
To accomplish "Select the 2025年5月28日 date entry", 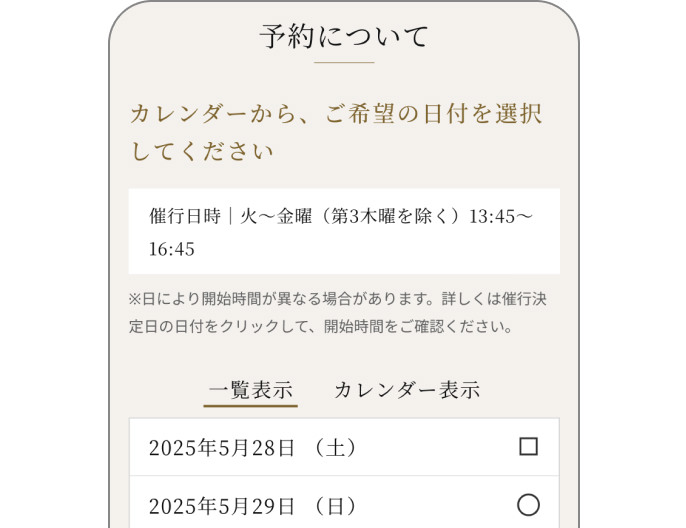I will coord(222,448).
